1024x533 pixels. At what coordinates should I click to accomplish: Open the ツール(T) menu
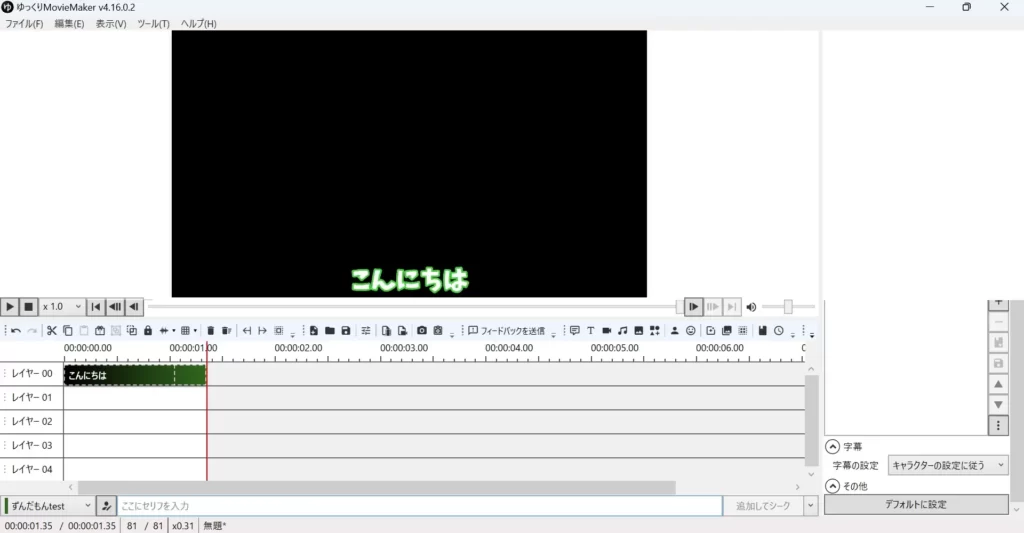(153, 24)
